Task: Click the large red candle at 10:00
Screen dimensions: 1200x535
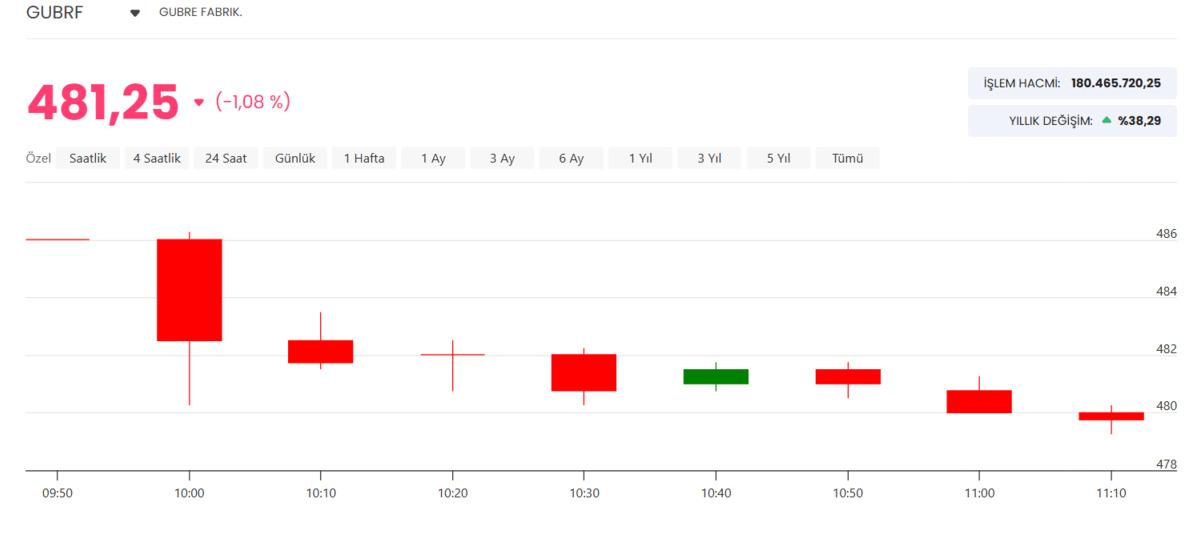Action: point(189,290)
